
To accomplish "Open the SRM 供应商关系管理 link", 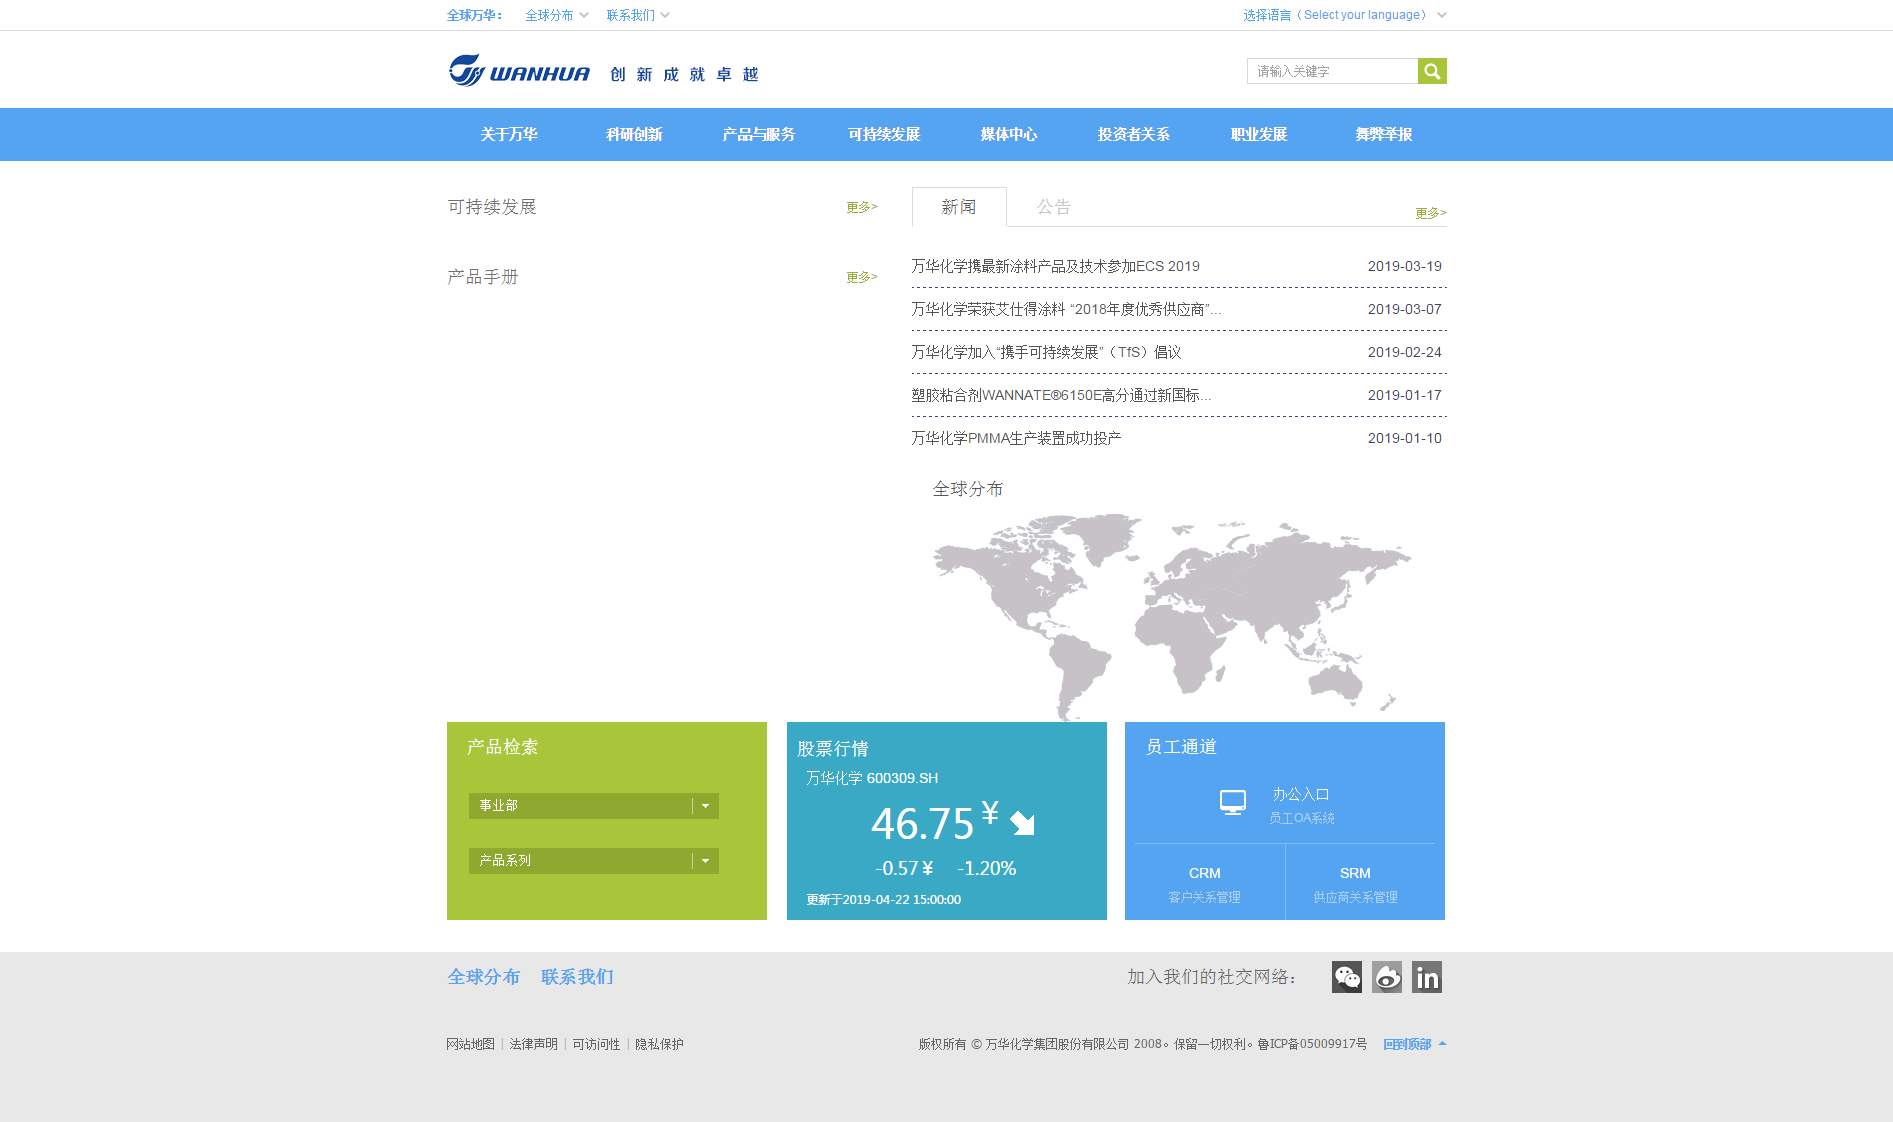I will (1355, 885).
